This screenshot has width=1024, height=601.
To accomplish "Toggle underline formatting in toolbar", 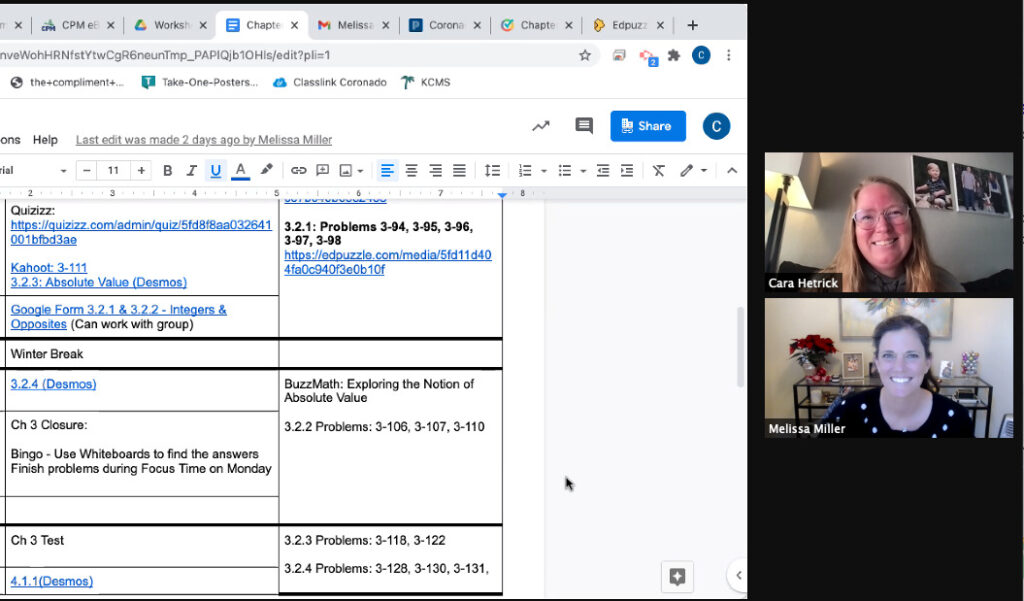I will click(x=215, y=171).
